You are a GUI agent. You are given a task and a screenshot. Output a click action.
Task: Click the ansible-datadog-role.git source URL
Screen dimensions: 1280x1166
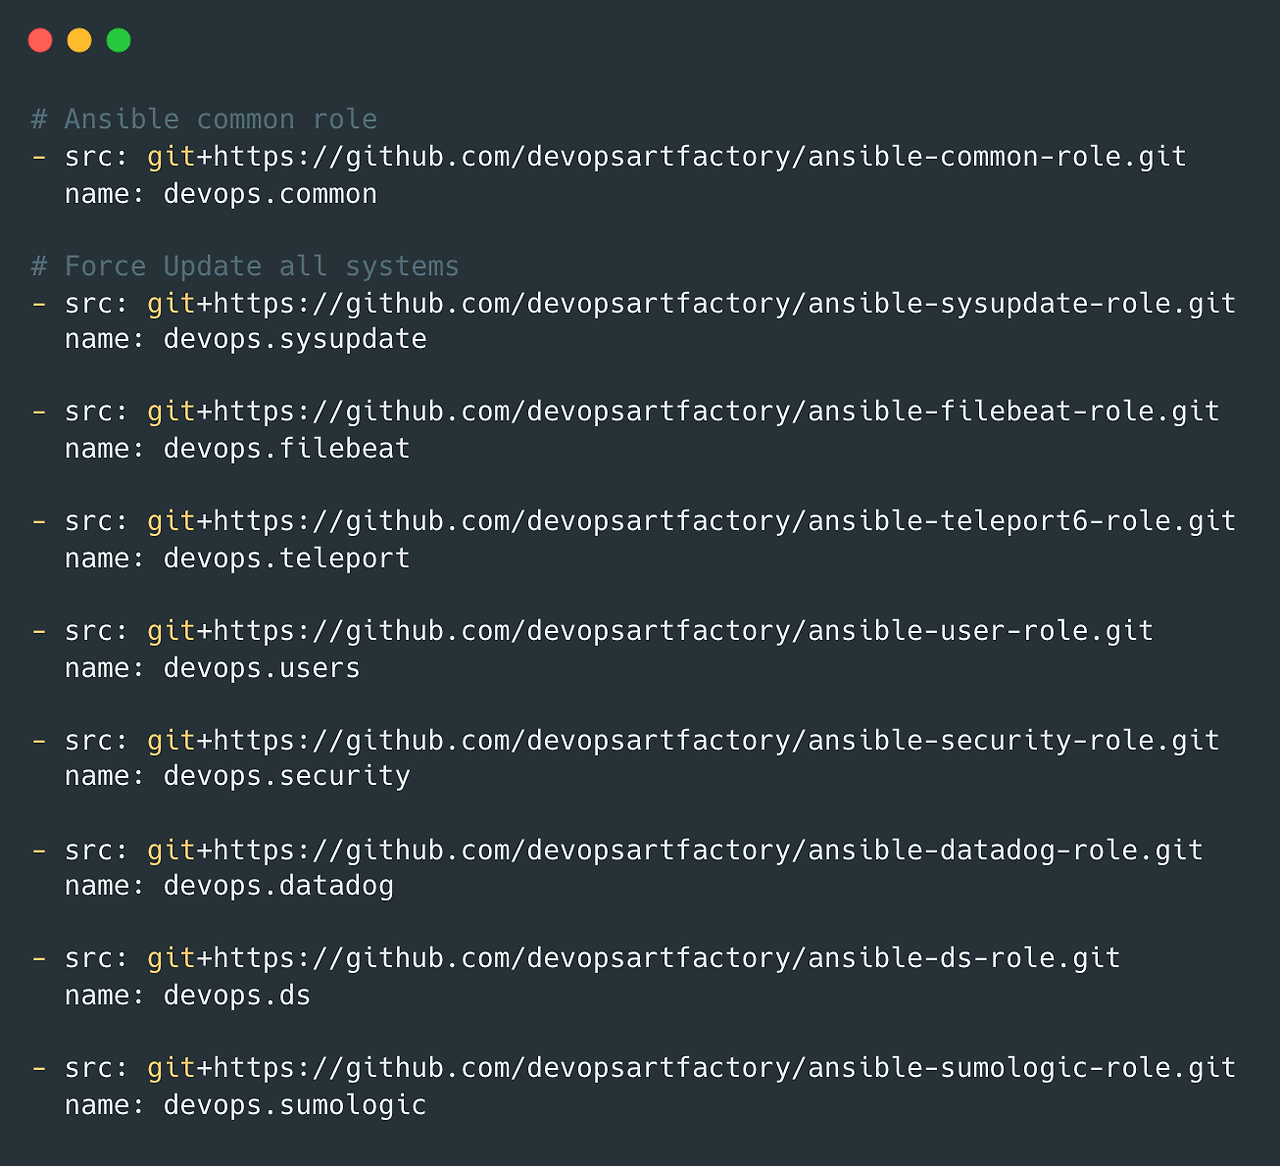pos(675,851)
